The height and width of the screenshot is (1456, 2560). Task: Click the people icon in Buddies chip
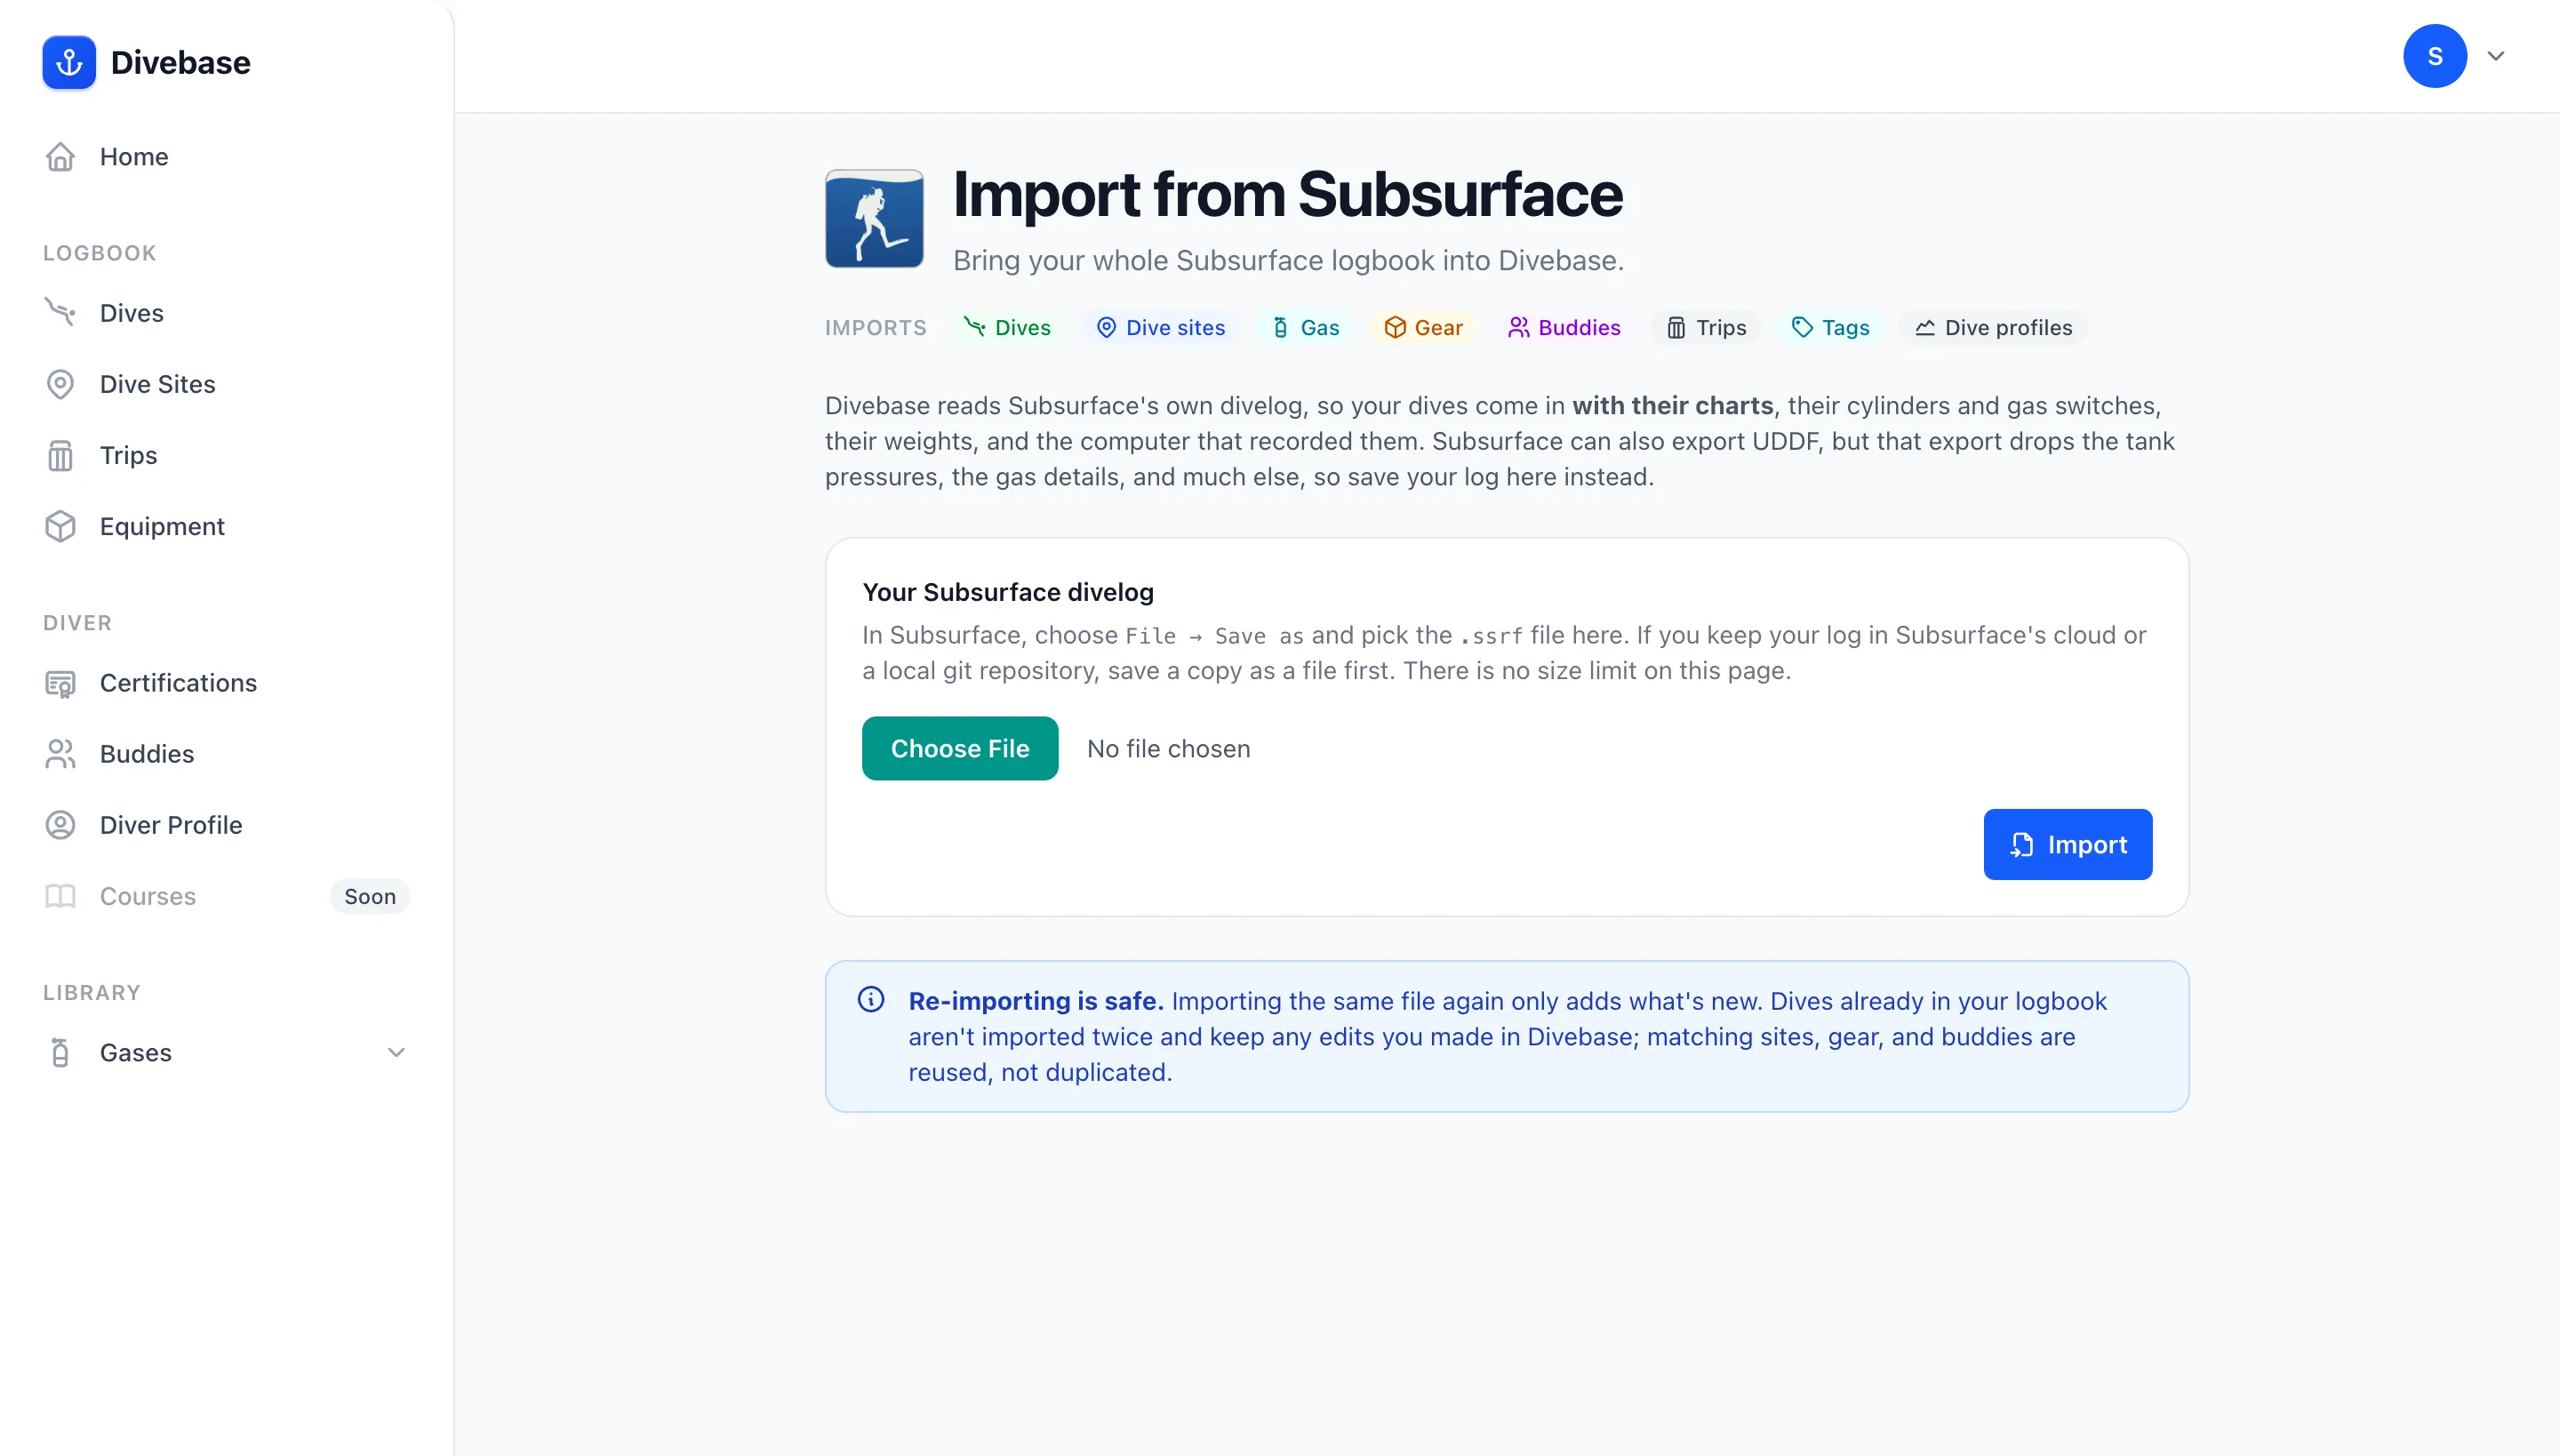click(1518, 327)
